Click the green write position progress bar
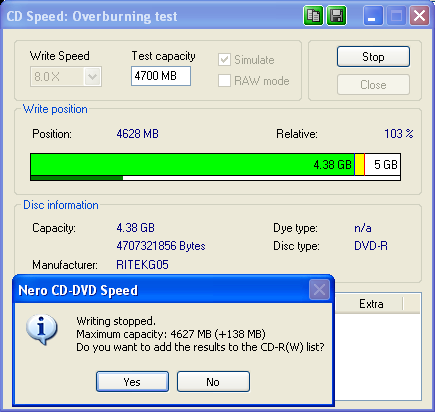 click(192, 164)
